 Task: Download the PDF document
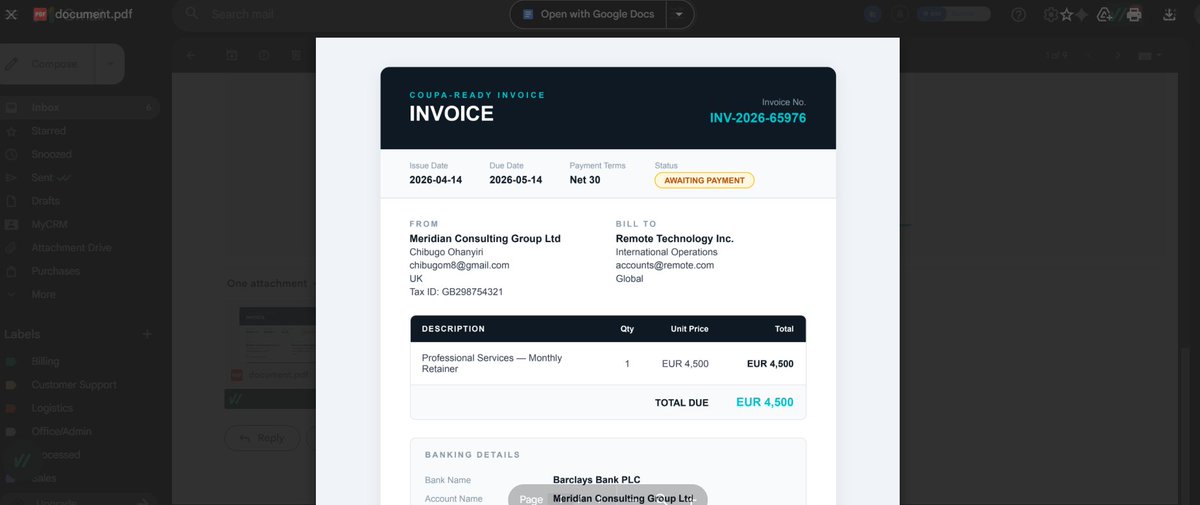click(1170, 15)
